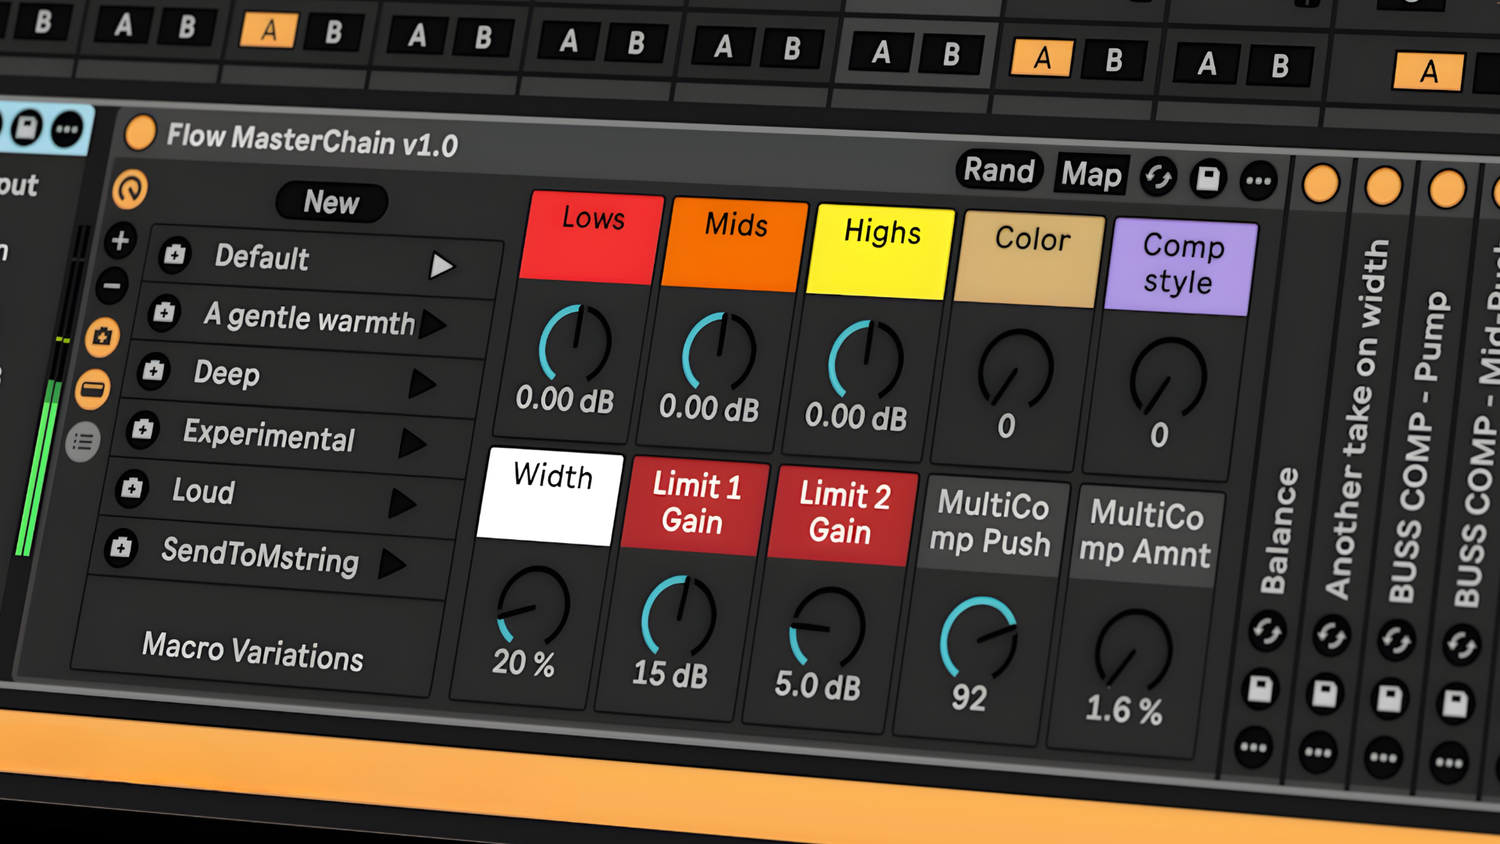Image resolution: width=1500 pixels, height=844 pixels.
Task: Launch the Default variation play arrow
Action: point(441,266)
